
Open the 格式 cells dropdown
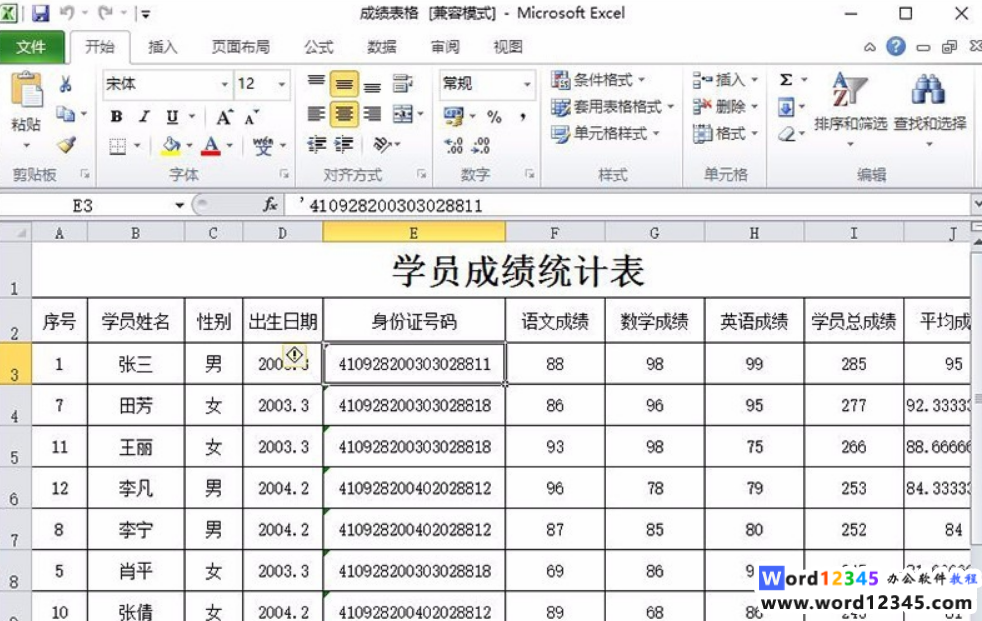coord(725,133)
